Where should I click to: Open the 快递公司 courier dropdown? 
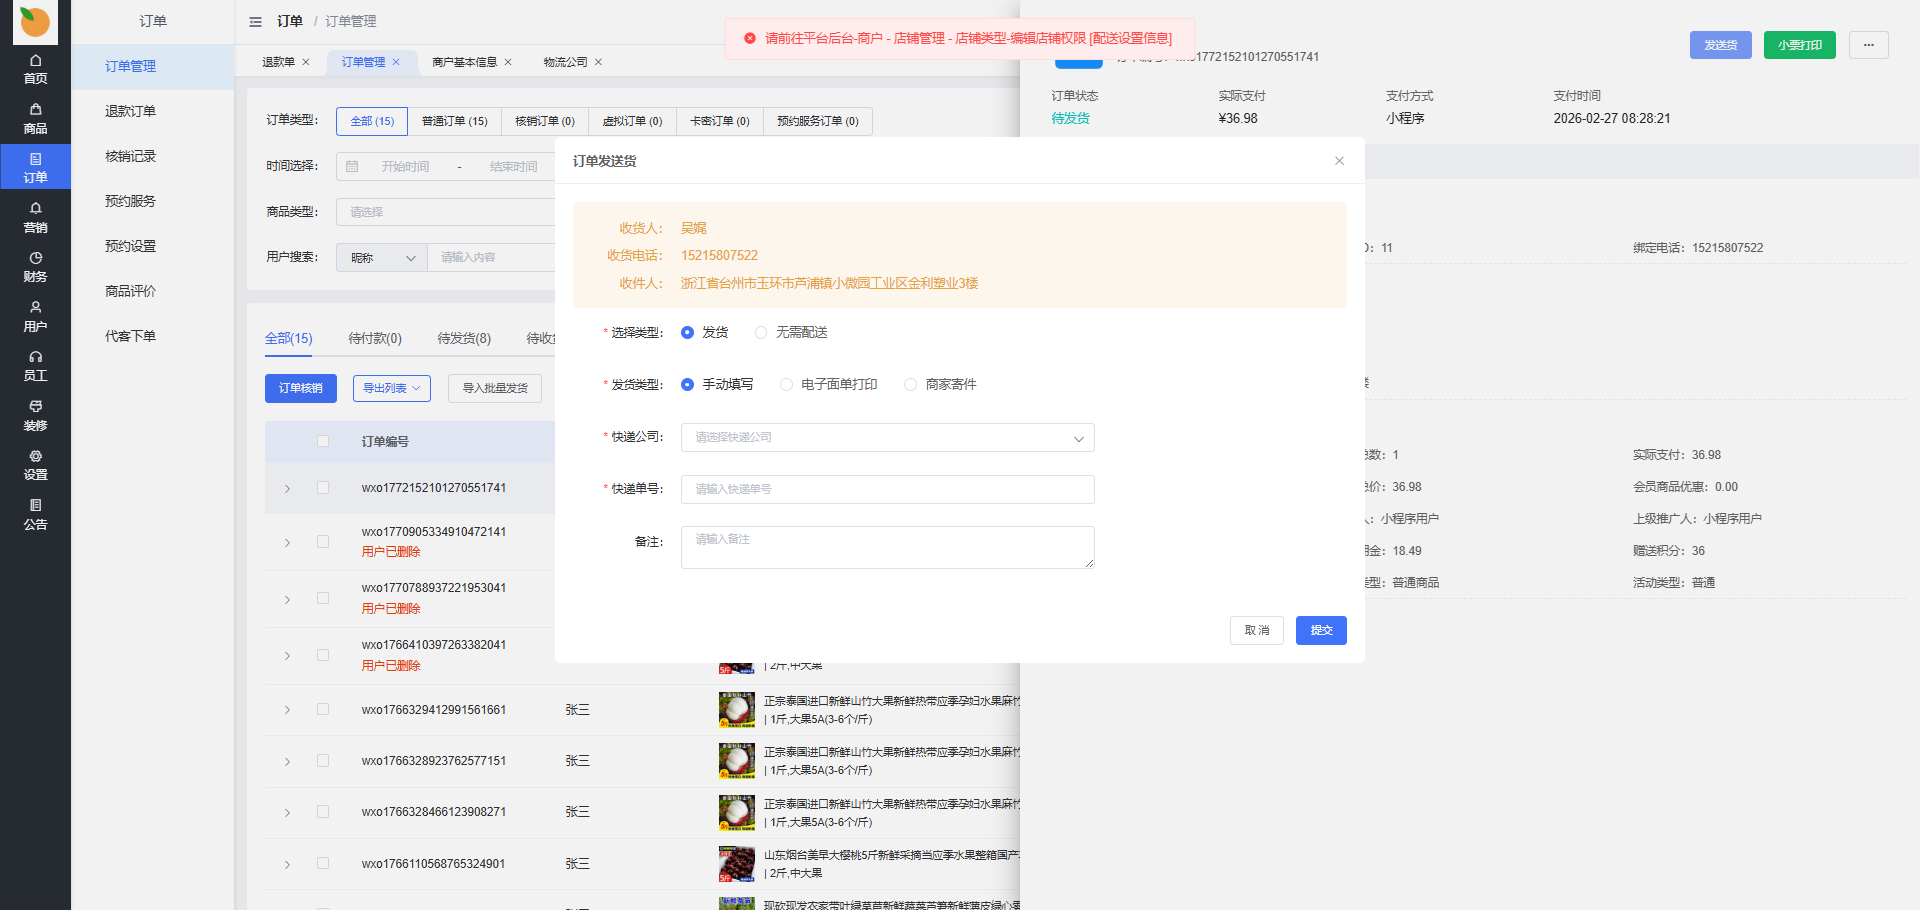tap(887, 438)
